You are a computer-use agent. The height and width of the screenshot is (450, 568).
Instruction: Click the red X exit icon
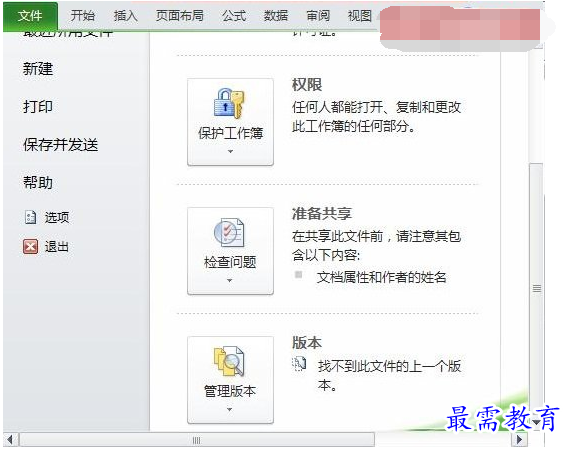[30, 247]
